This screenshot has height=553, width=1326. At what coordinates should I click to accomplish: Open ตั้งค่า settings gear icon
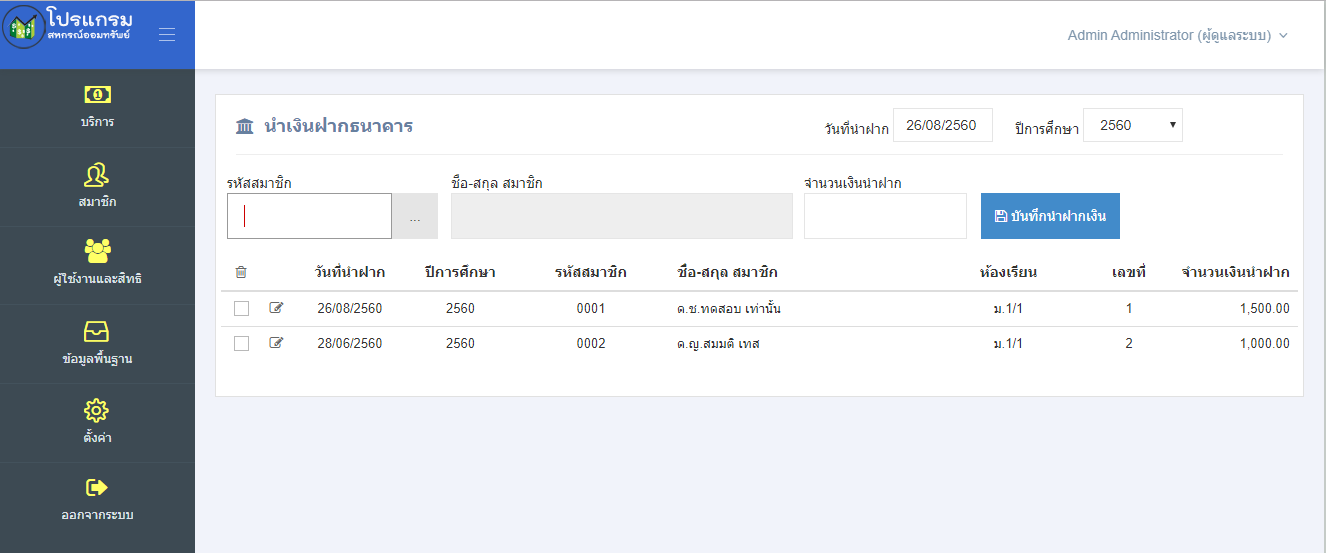click(x=97, y=410)
